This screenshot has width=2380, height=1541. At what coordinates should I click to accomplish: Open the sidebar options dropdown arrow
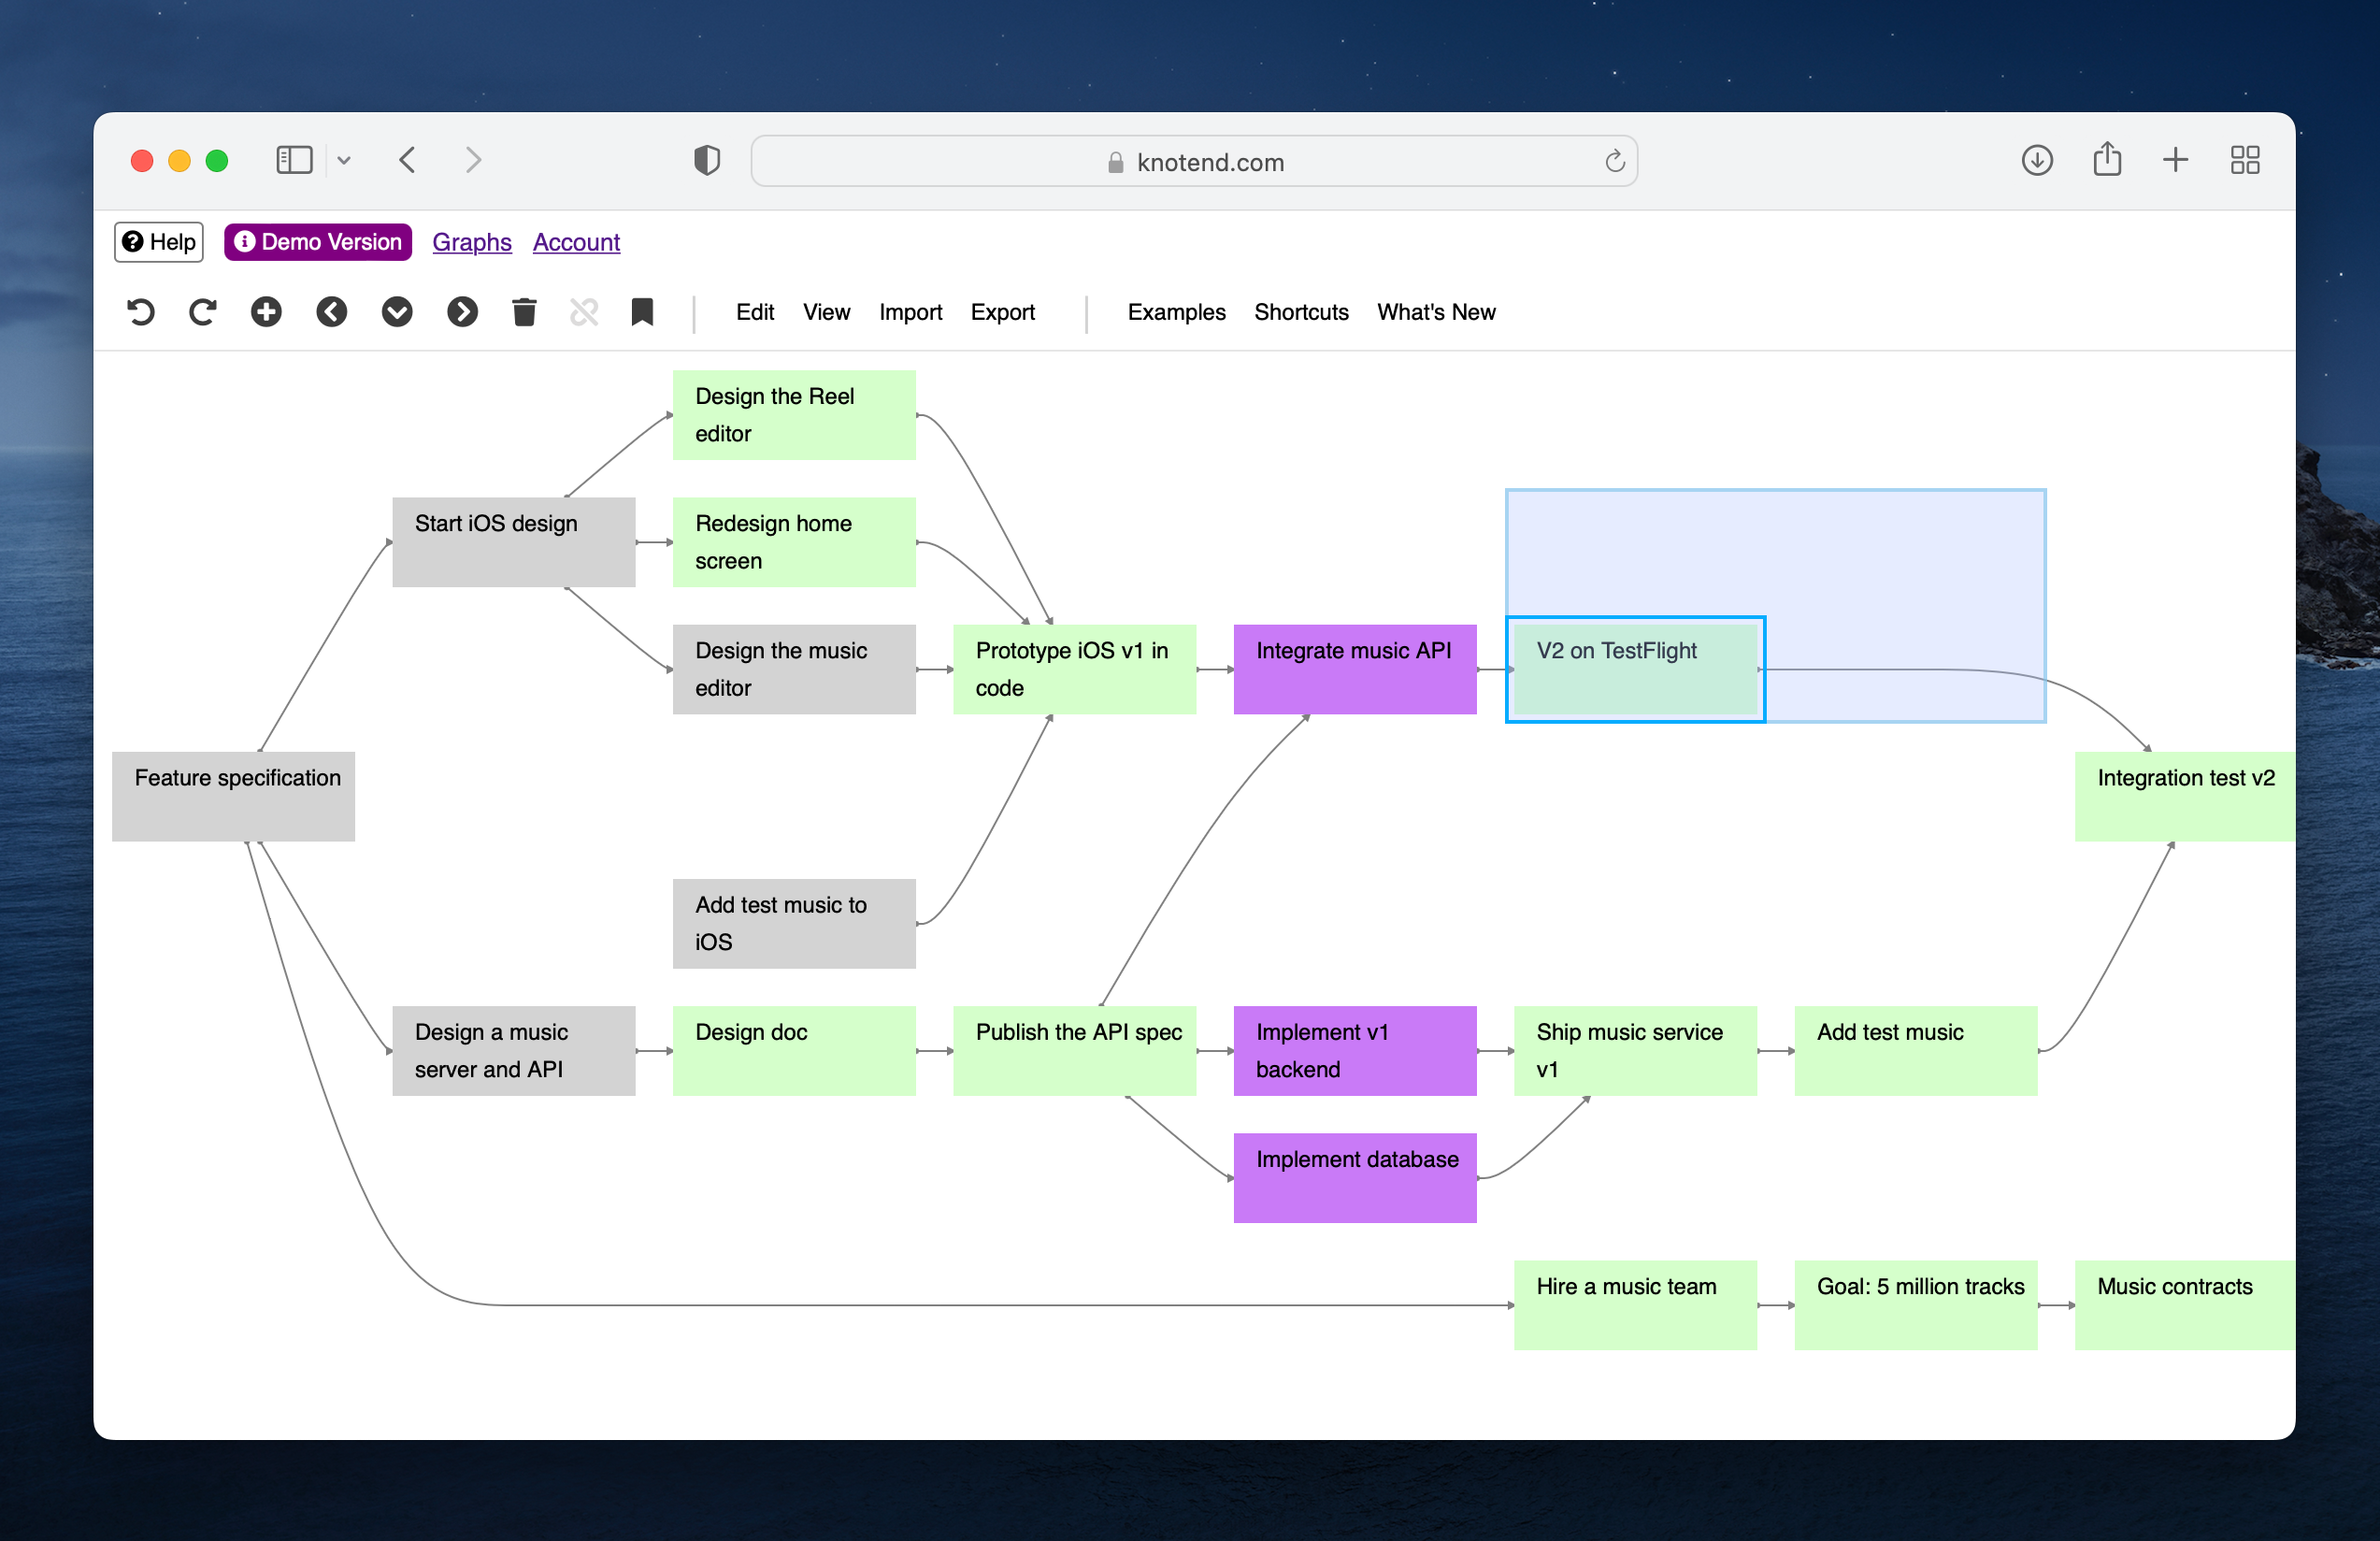click(x=344, y=160)
